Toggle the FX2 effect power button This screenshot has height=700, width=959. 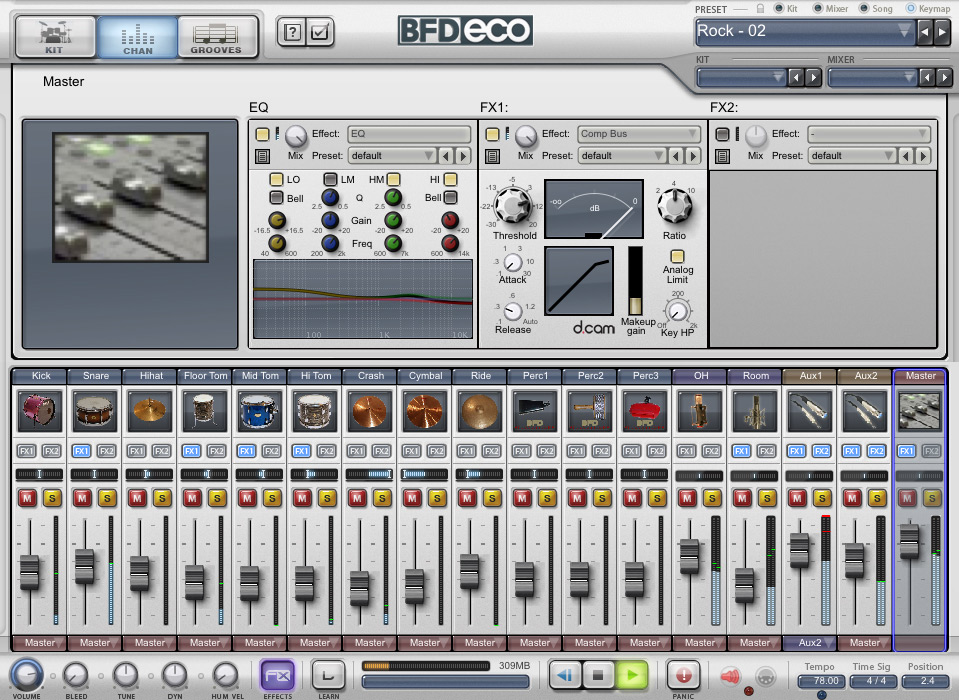tap(722, 134)
